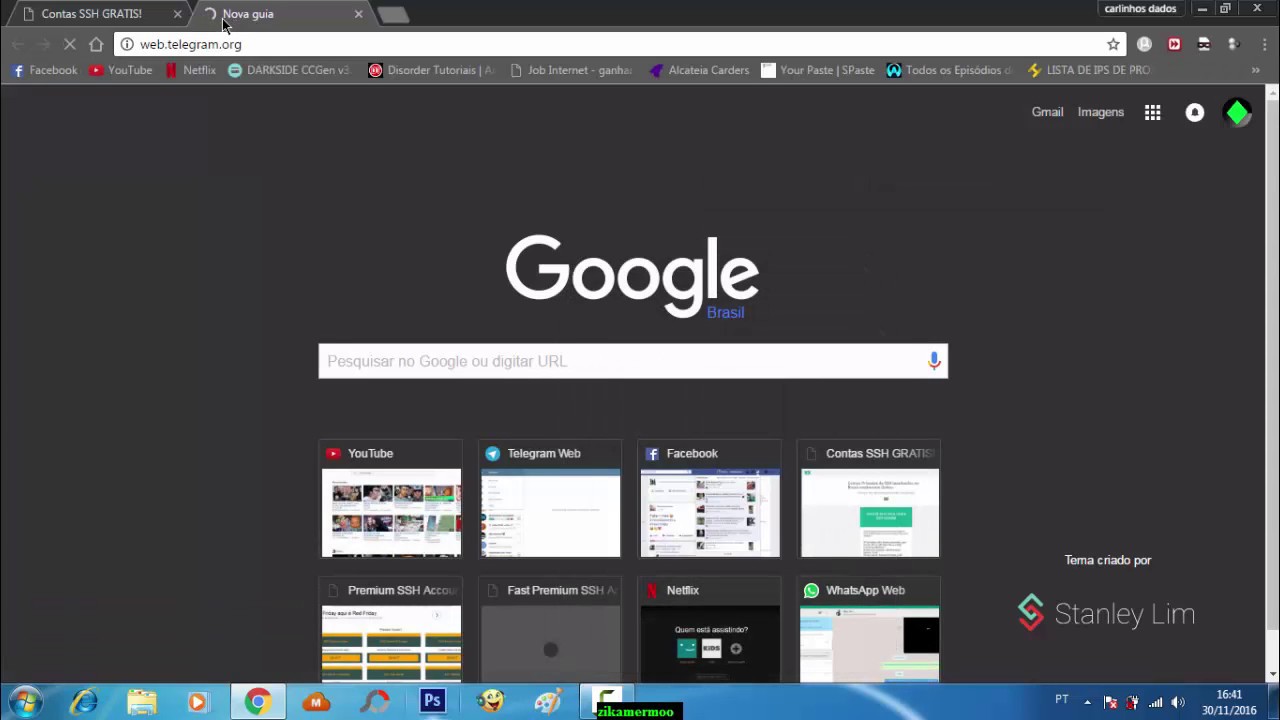Close the Contas SSH GRATIS tab
Screen dimensions: 1280x720
point(178,14)
